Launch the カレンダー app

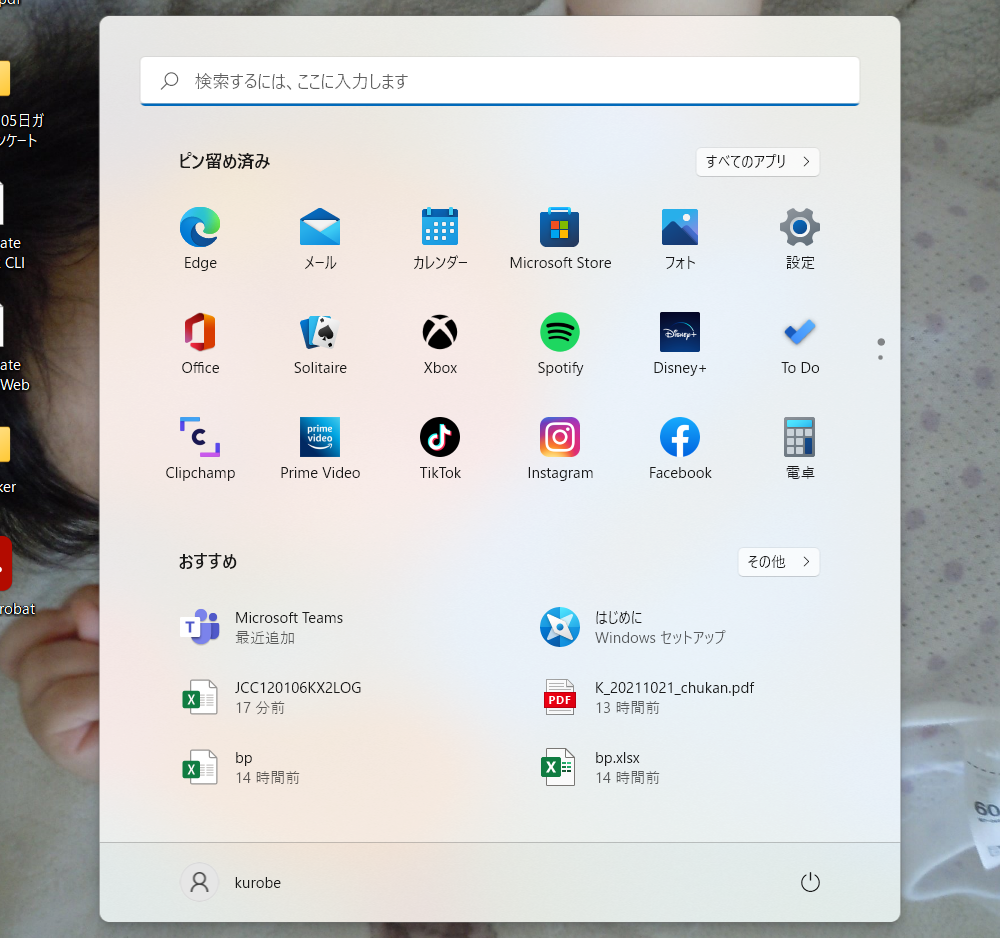(440, 238)
